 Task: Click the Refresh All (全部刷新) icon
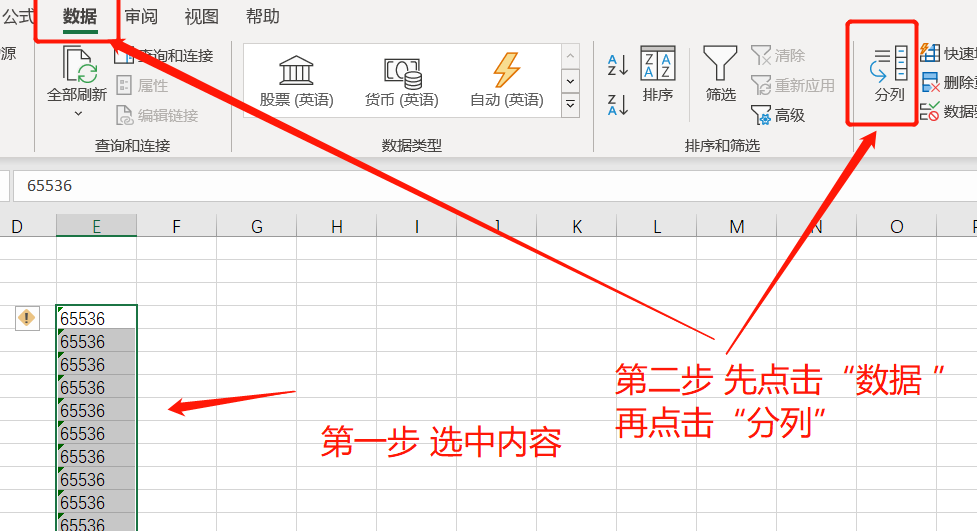point(79,64)
